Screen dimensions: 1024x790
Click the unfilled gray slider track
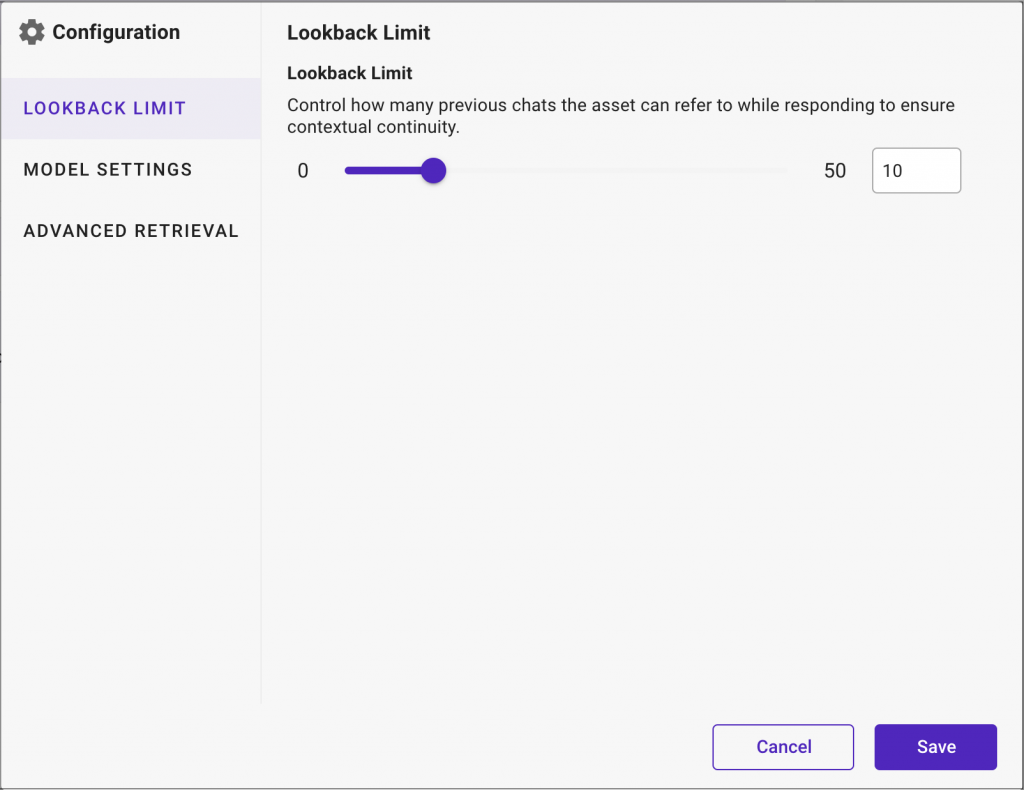617,170
